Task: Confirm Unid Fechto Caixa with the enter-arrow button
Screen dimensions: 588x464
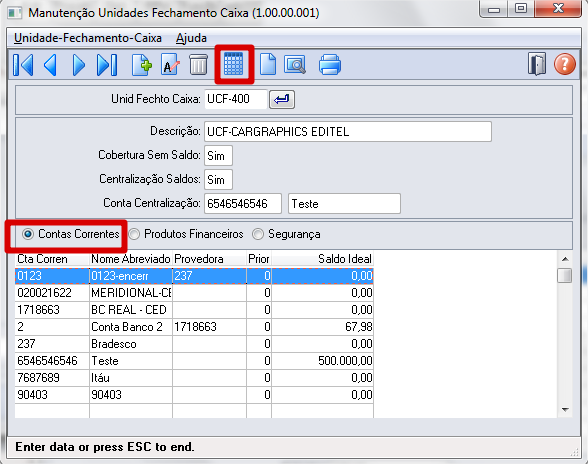Action: point(282,99)
